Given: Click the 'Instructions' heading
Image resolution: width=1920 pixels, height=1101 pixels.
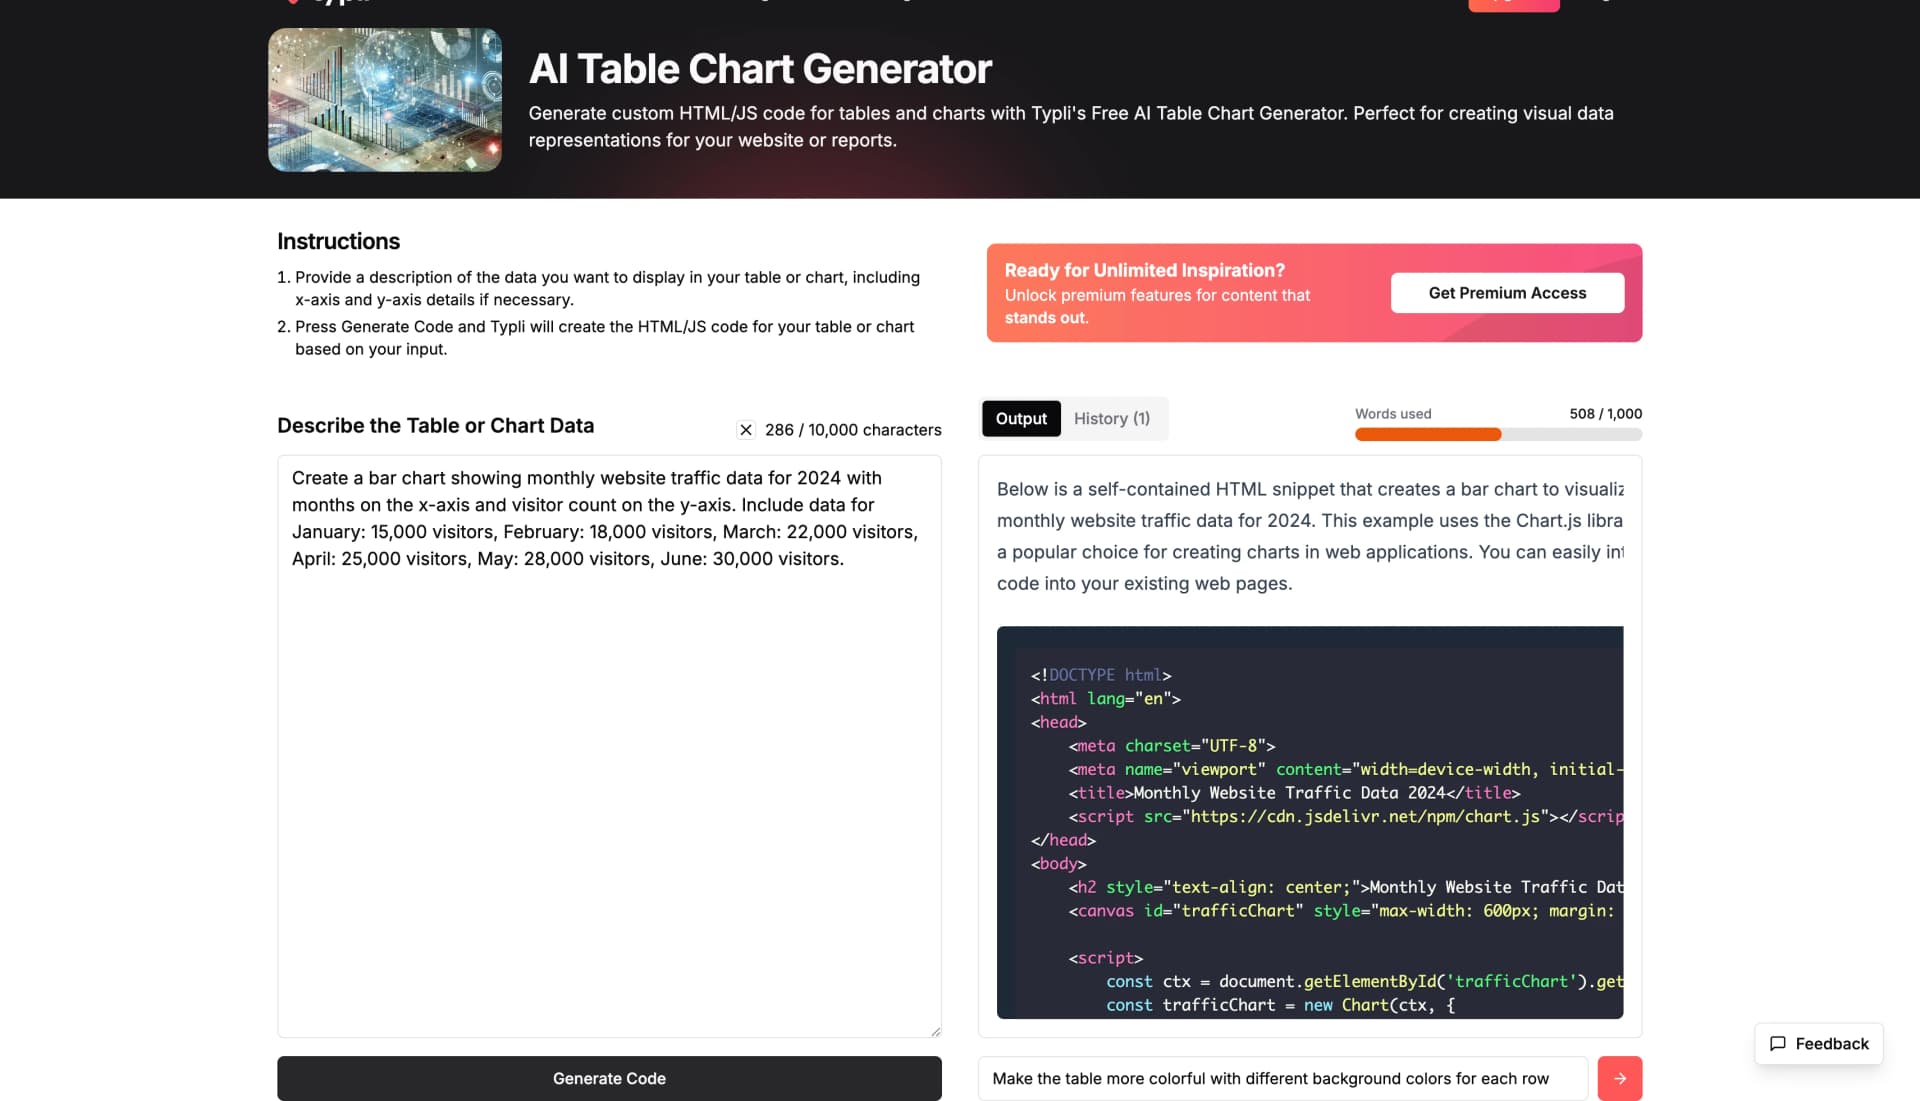Looking at the screenshot, I should (x=338, y=241).
